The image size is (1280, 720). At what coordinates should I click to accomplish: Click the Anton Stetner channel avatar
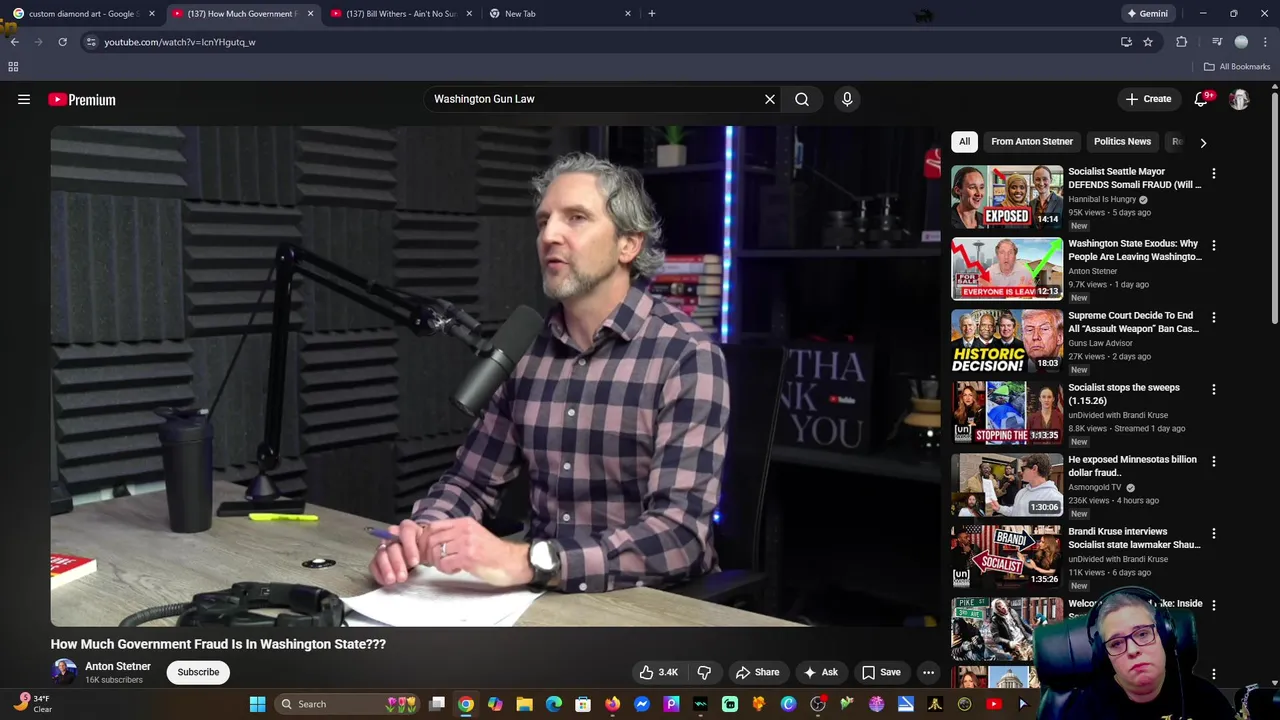pyautogui.click(x=64, y=672)
